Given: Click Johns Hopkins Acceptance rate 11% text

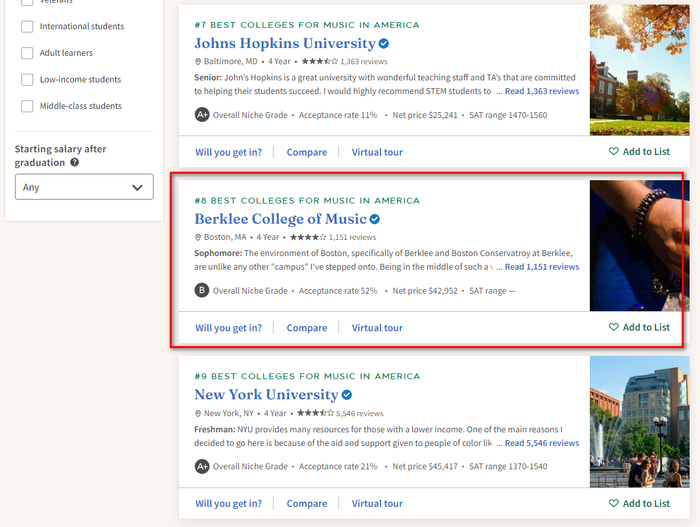Looking at the screenshot, I should pos(338,115).
